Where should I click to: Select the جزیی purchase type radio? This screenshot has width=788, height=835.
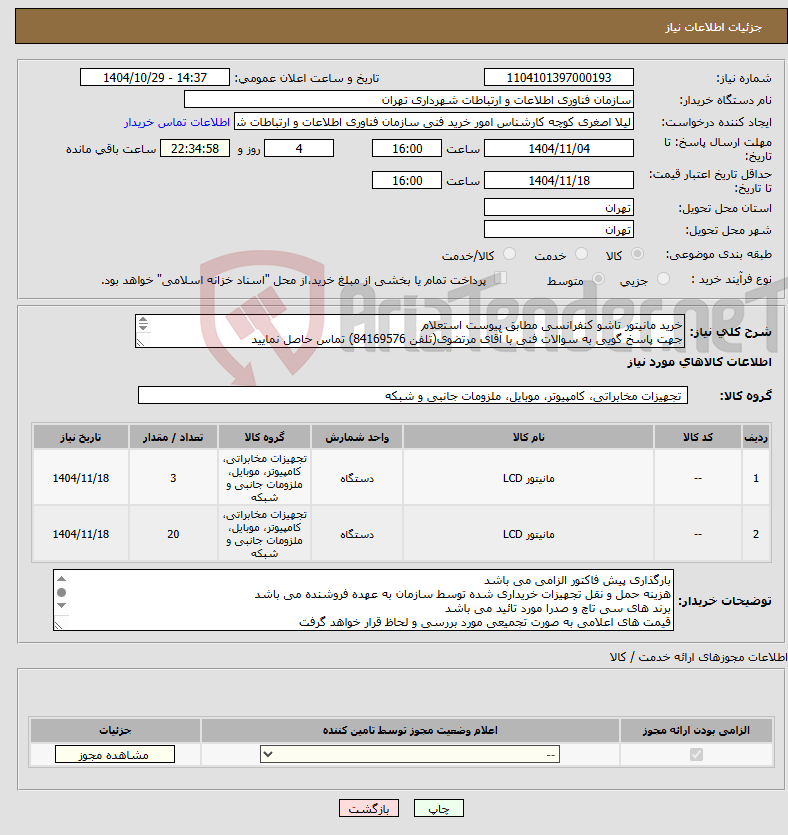click(x=663, y=279)
